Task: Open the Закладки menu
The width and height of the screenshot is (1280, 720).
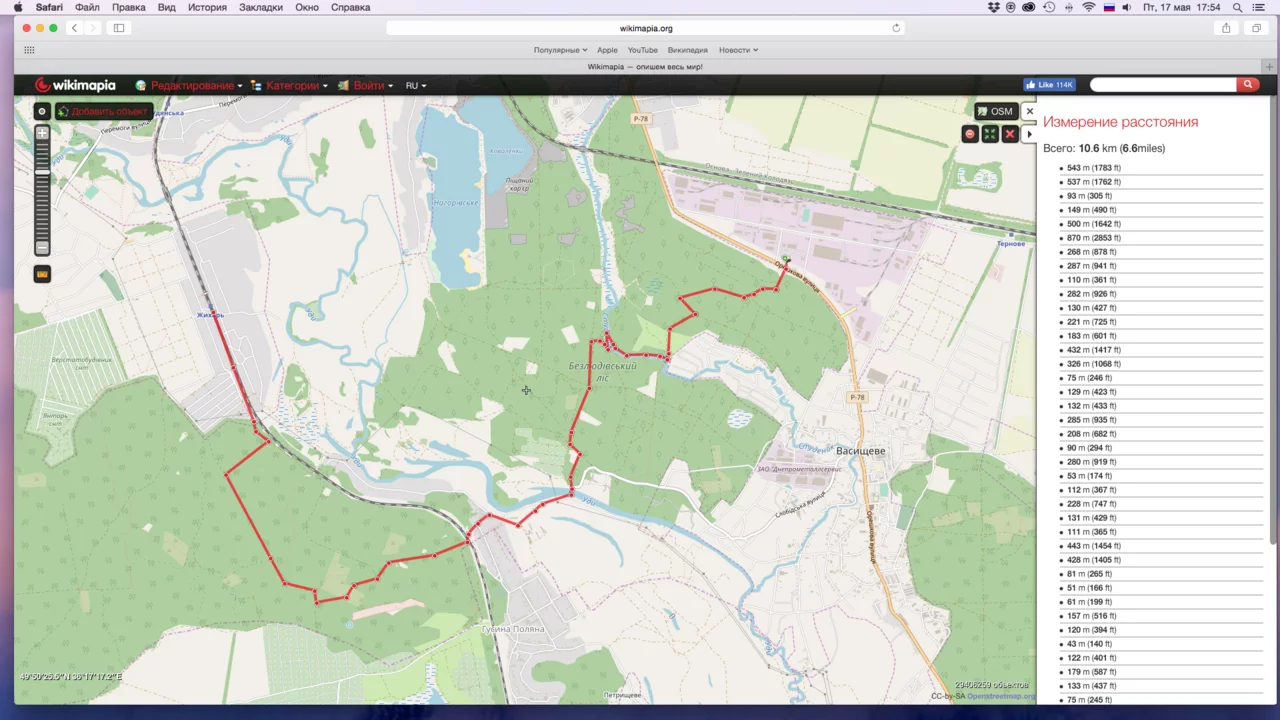Action: pos(260,7)
